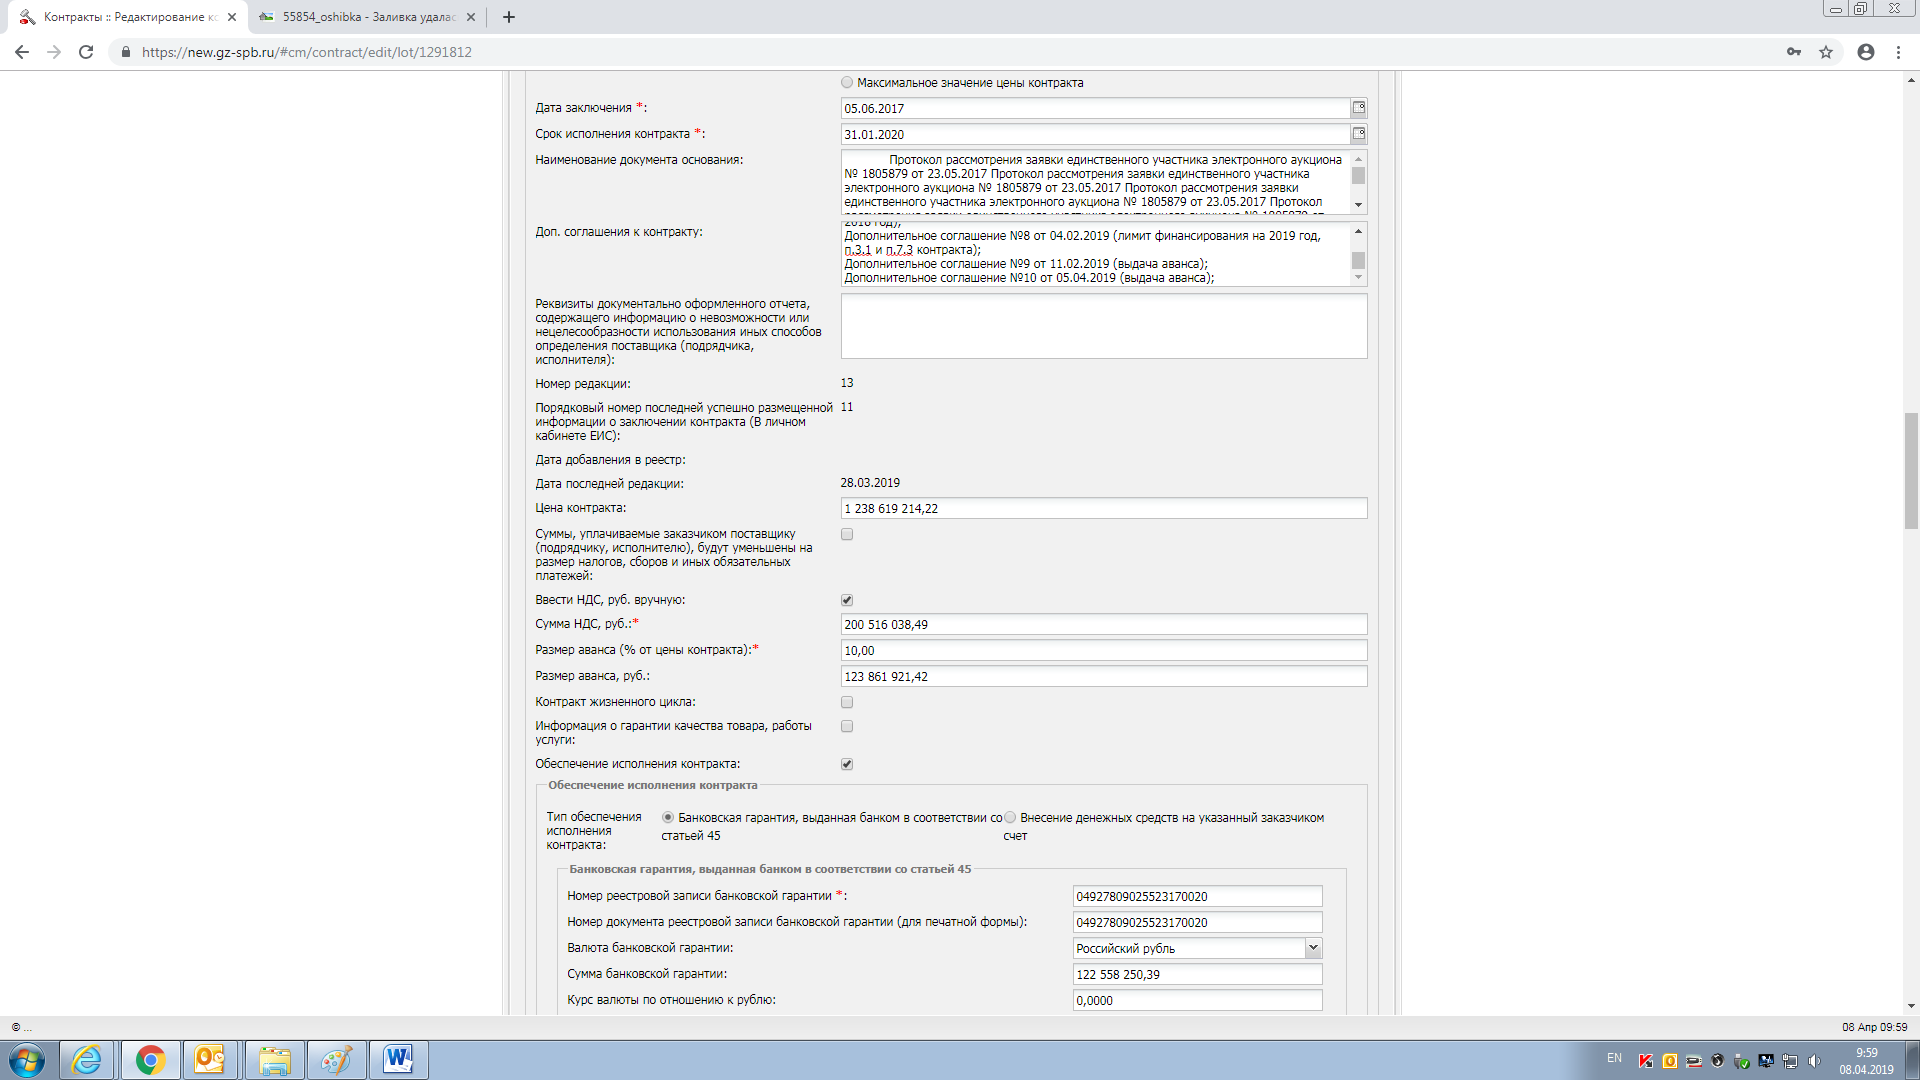1920x1080 pixels.
Task: Click the saved passwords key icon
Action: coord(1793,52)
